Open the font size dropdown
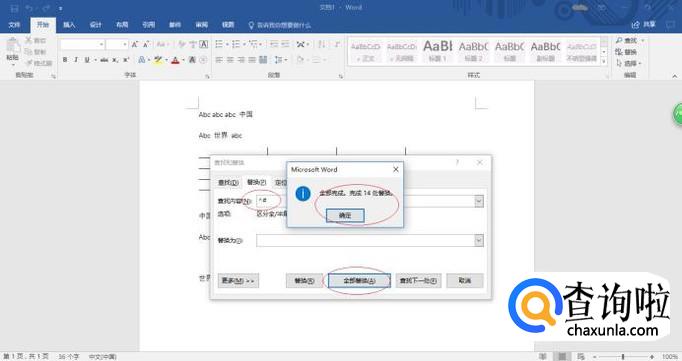This screenshot has height=361, width=682. point(125,44)
